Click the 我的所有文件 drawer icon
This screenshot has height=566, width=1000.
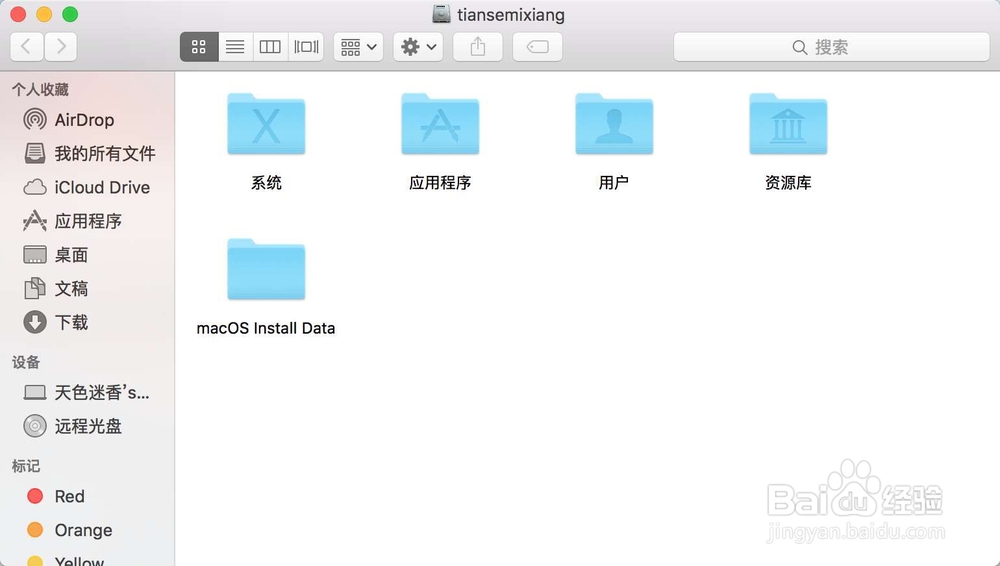click(x=35, y=153)
